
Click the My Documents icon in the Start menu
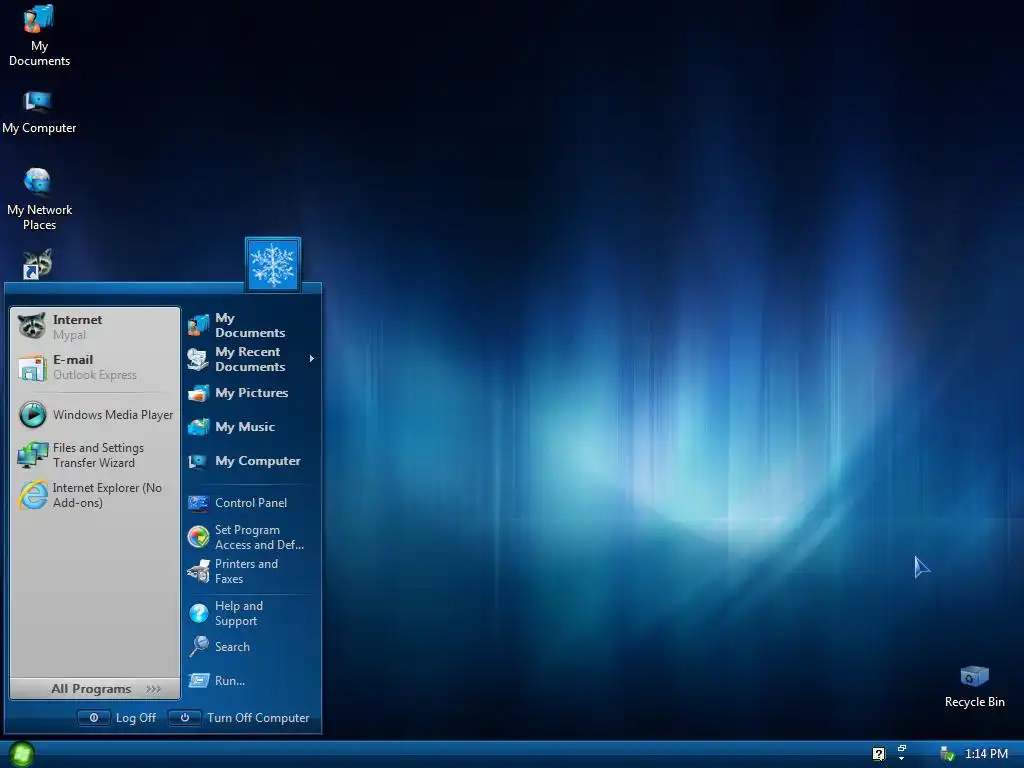[198, 325]
